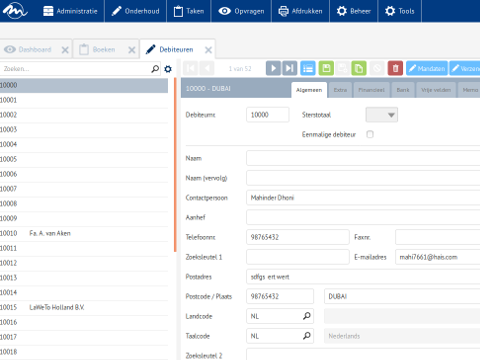Open the Onderhoud menu
The width and height of the screenshot is (480, 360).
tap(135, 11)
